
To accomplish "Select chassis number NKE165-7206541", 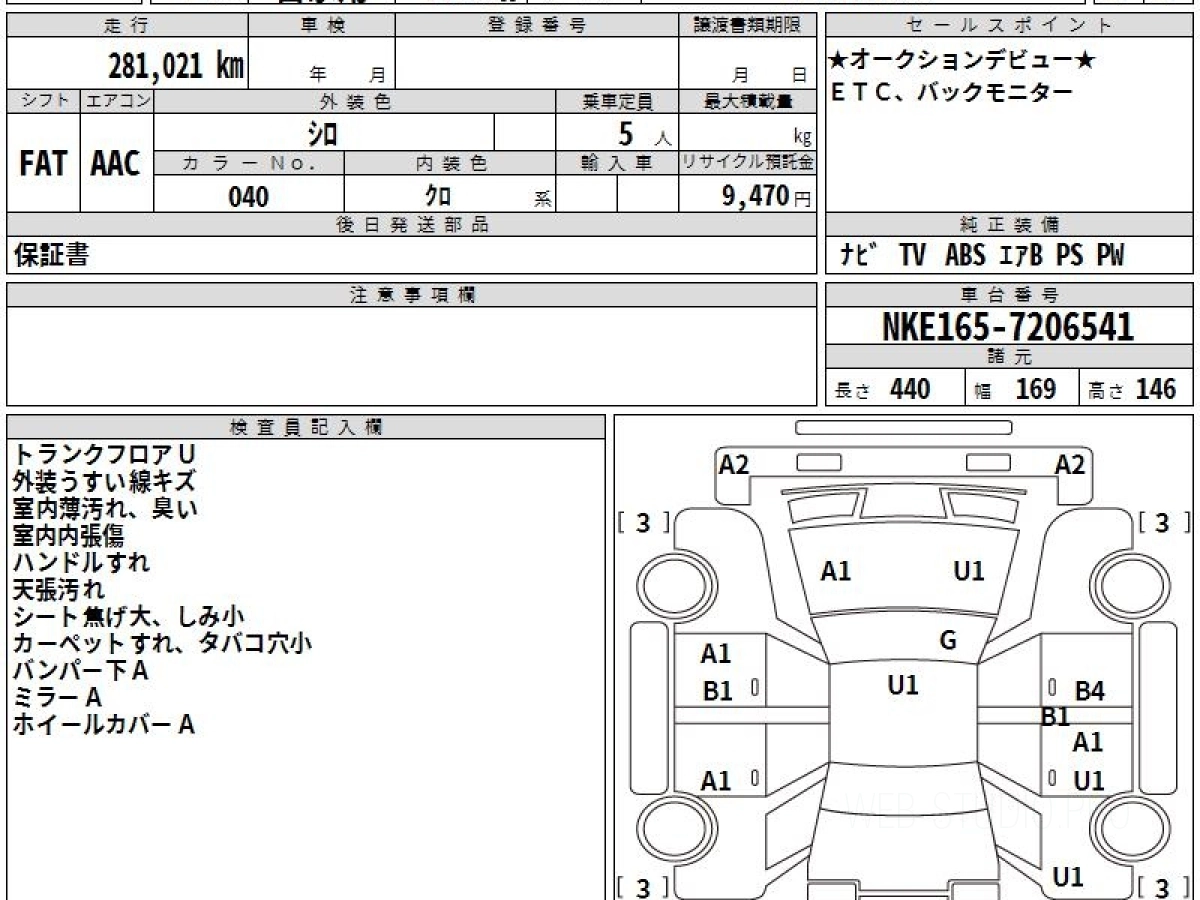I will coord(1008,327).
